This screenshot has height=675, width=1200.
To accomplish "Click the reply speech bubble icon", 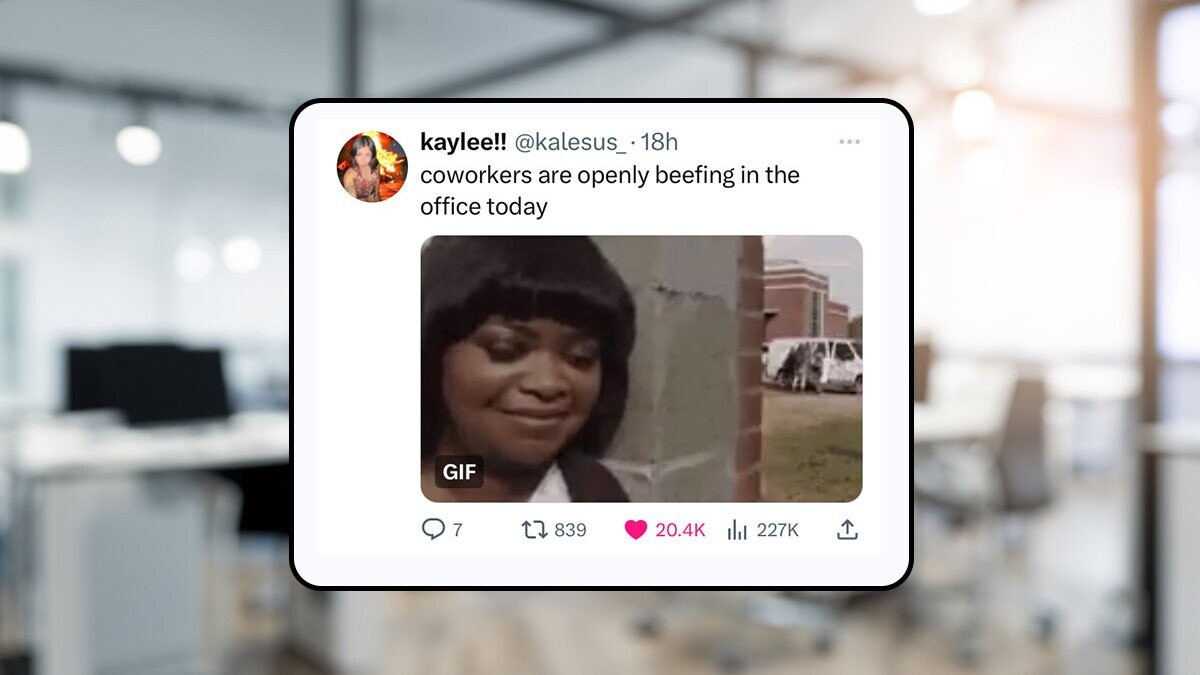I will (x=432, y=530).
